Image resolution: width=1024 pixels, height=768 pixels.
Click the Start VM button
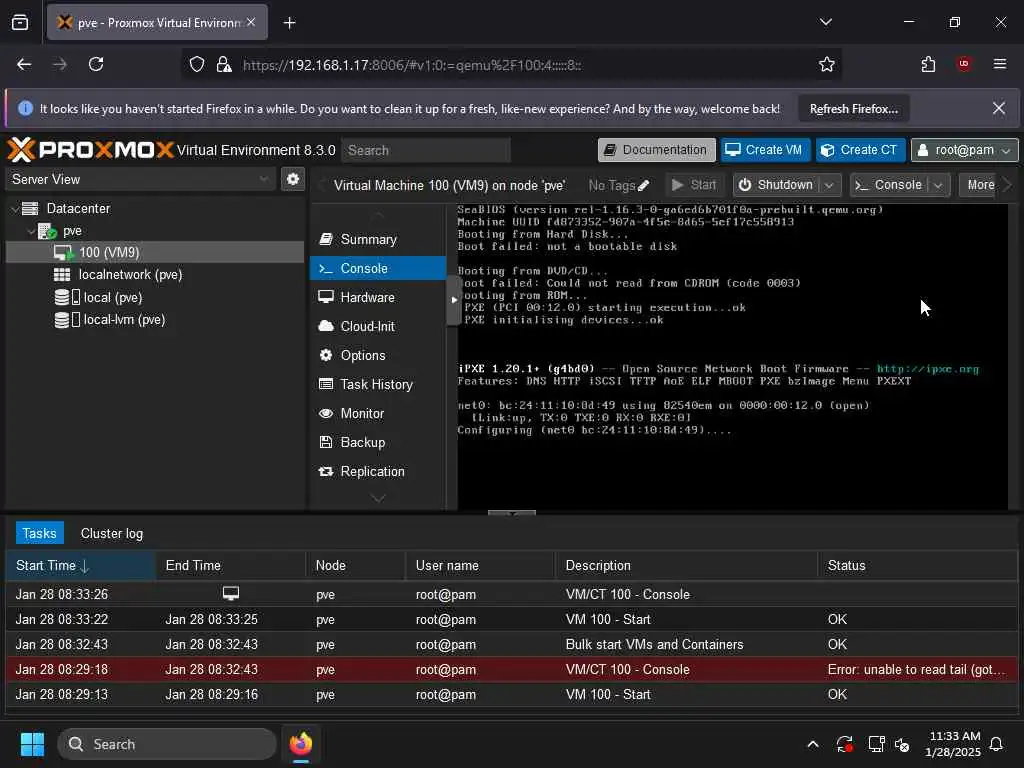coord(694,185)
